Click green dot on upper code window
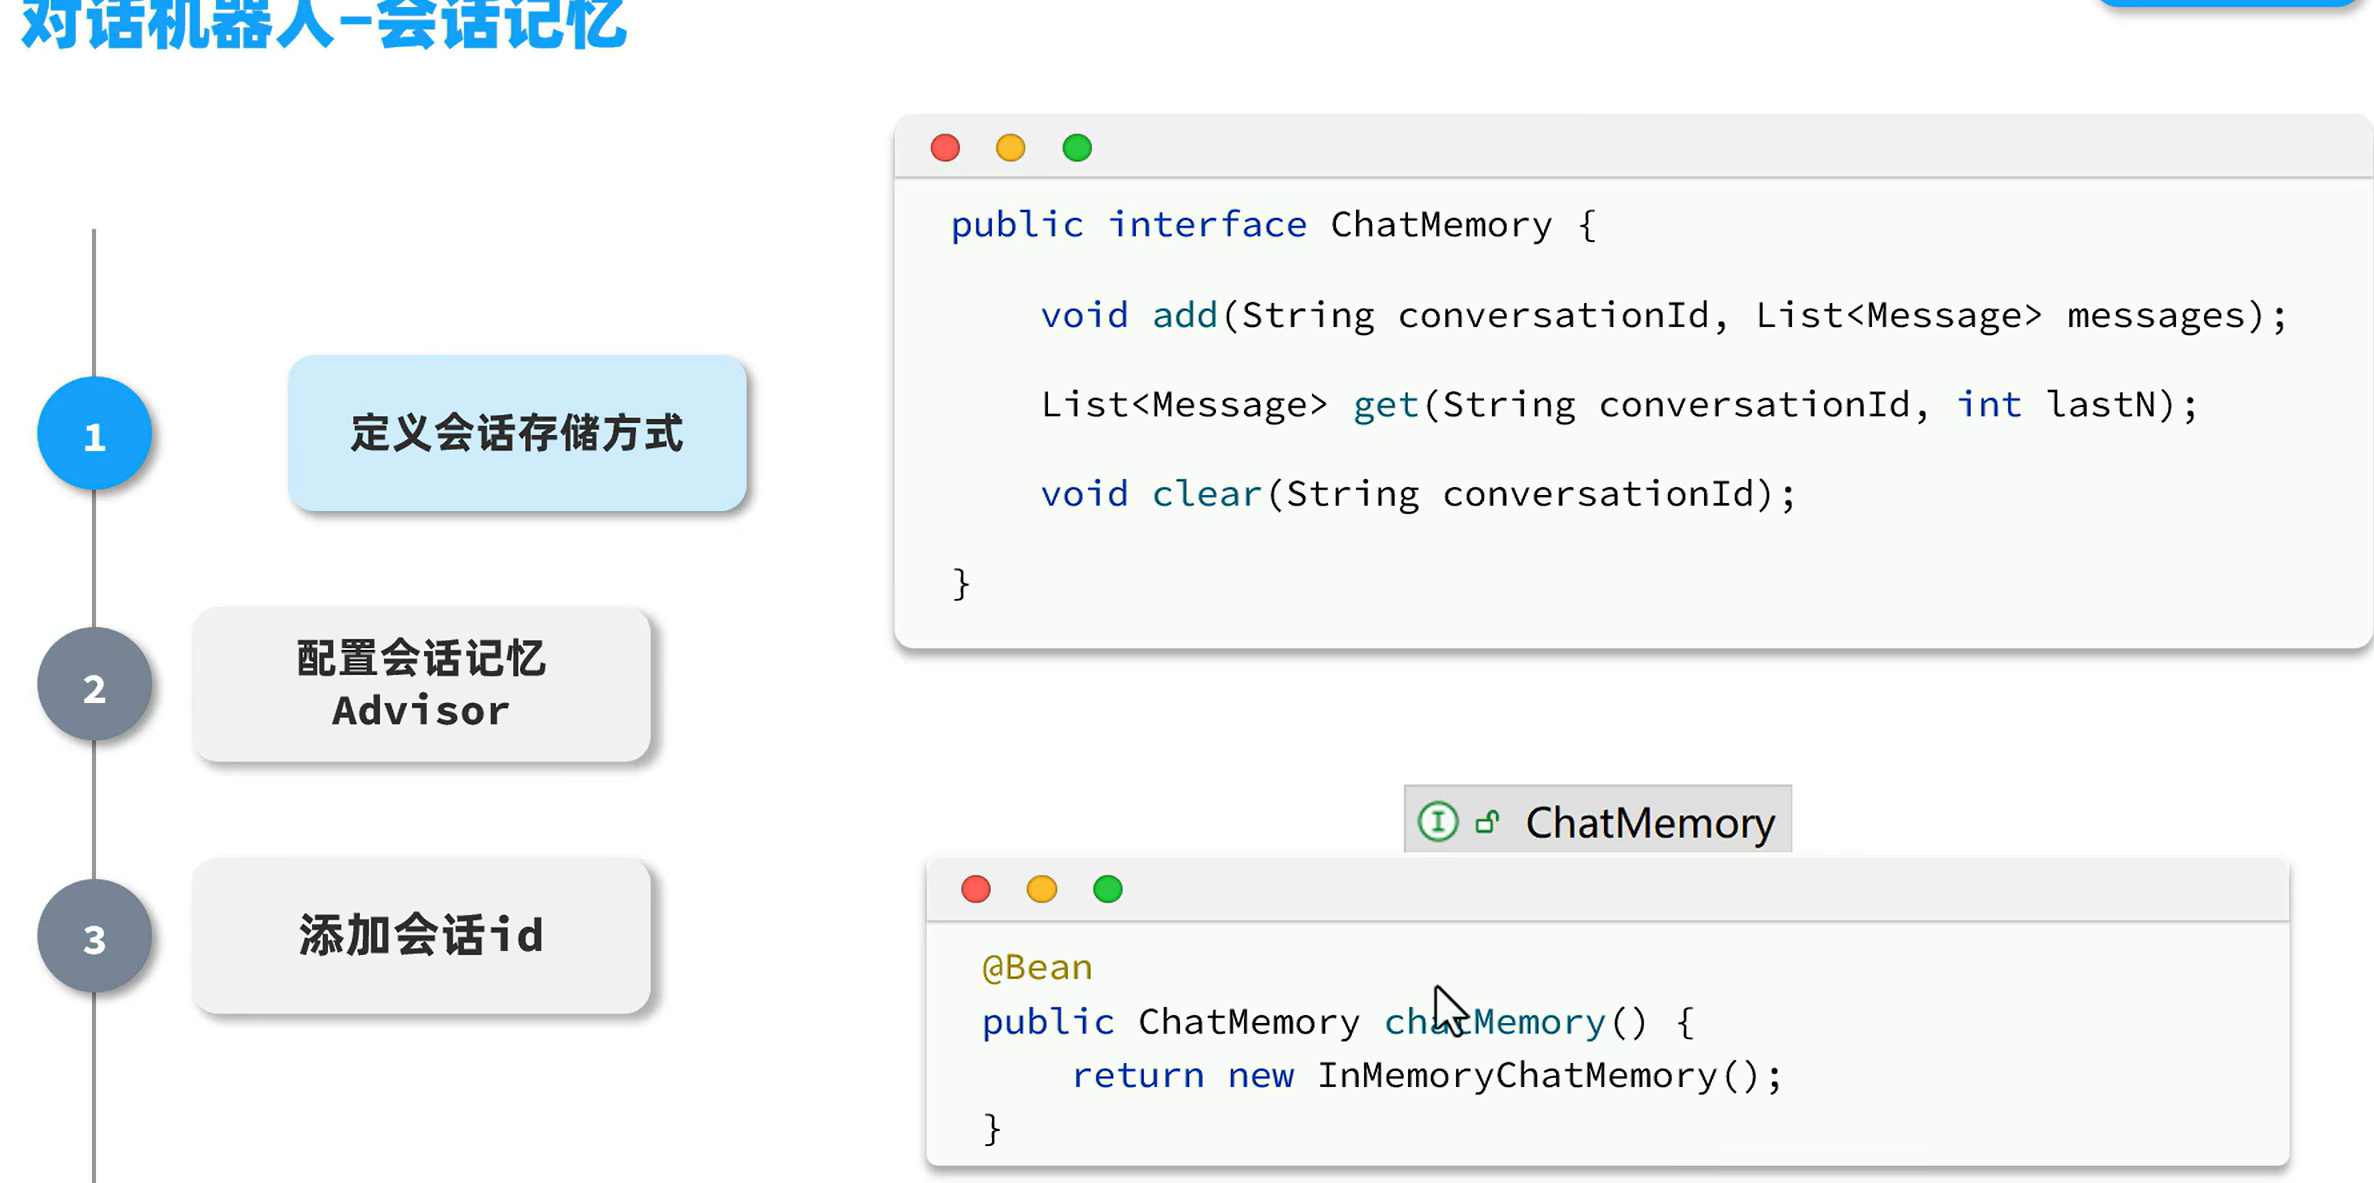 point(1077,148)
